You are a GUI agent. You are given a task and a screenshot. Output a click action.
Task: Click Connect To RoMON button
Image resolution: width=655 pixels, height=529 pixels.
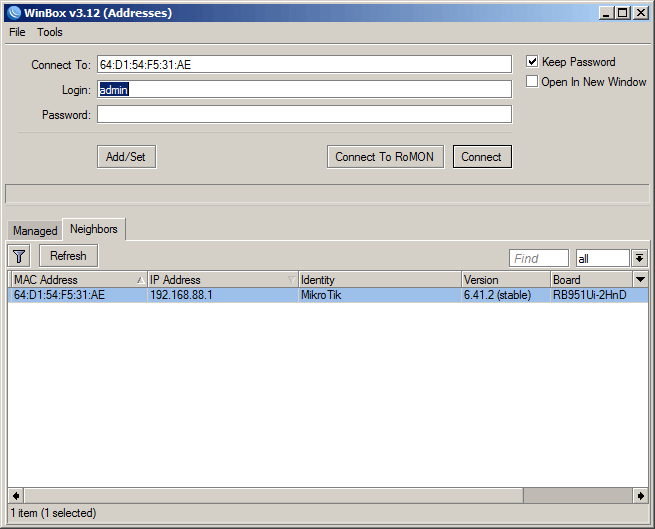385,157
